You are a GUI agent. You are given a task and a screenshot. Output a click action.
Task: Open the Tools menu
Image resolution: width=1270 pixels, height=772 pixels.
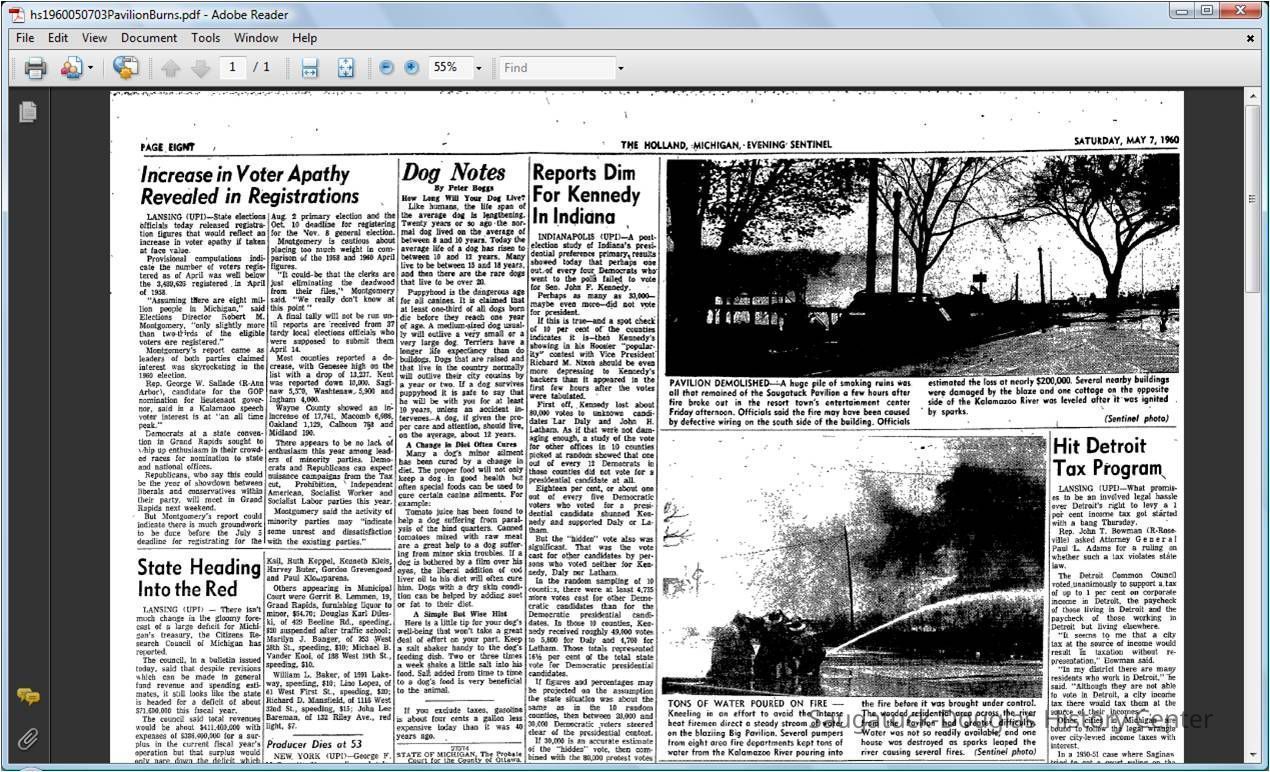point(206,38)
